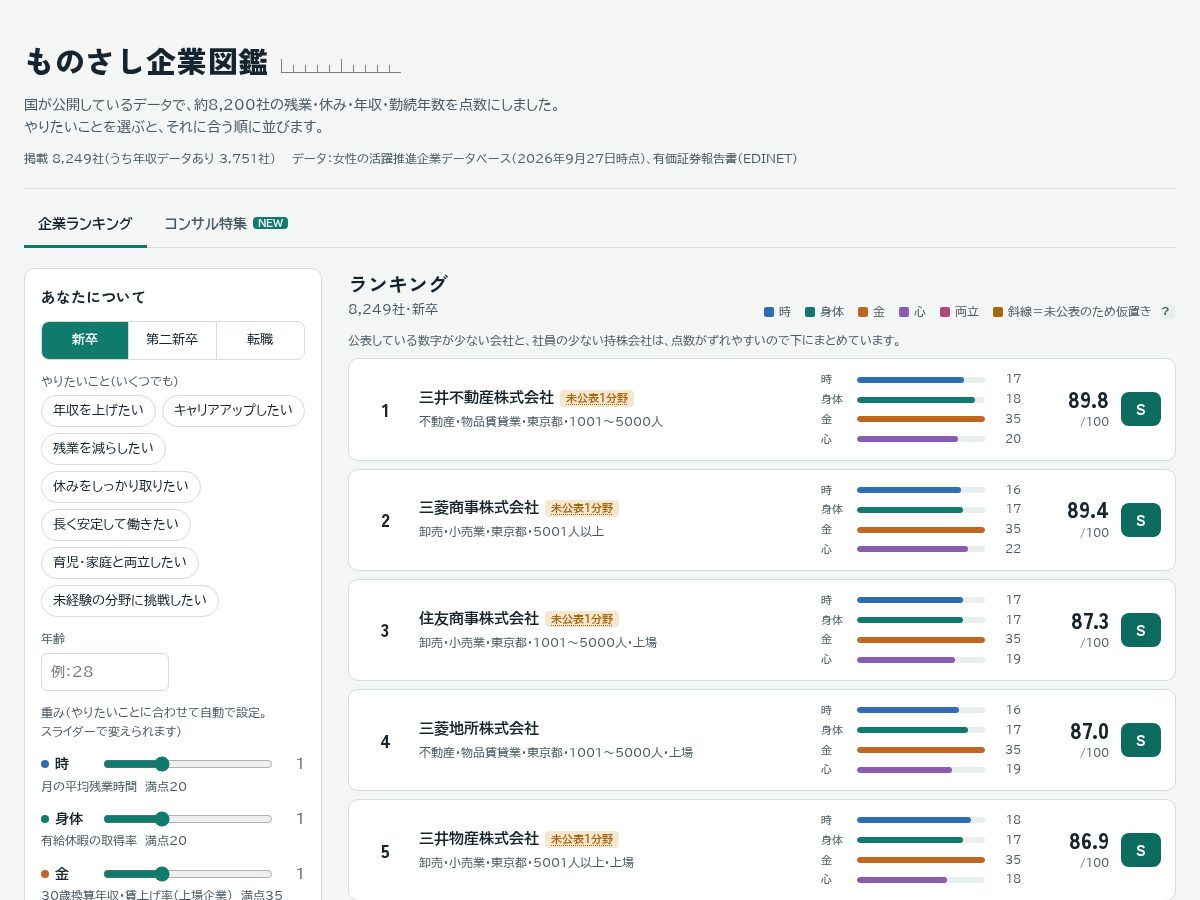Open company 三菱商事株式会社
This screenshot has width=1200, height=900.
click(x=479, y=507)
